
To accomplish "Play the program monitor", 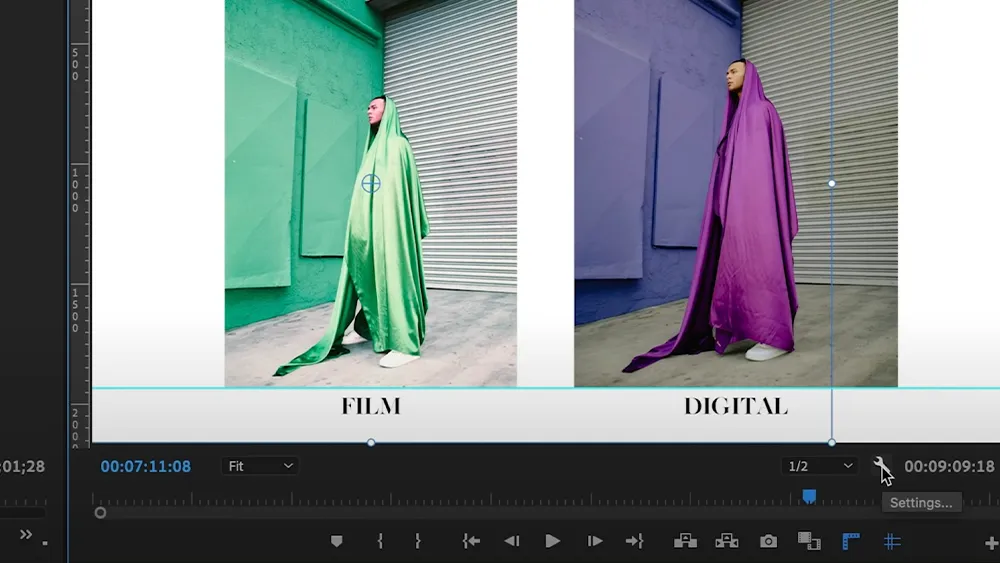I will [x=552, y=541].
